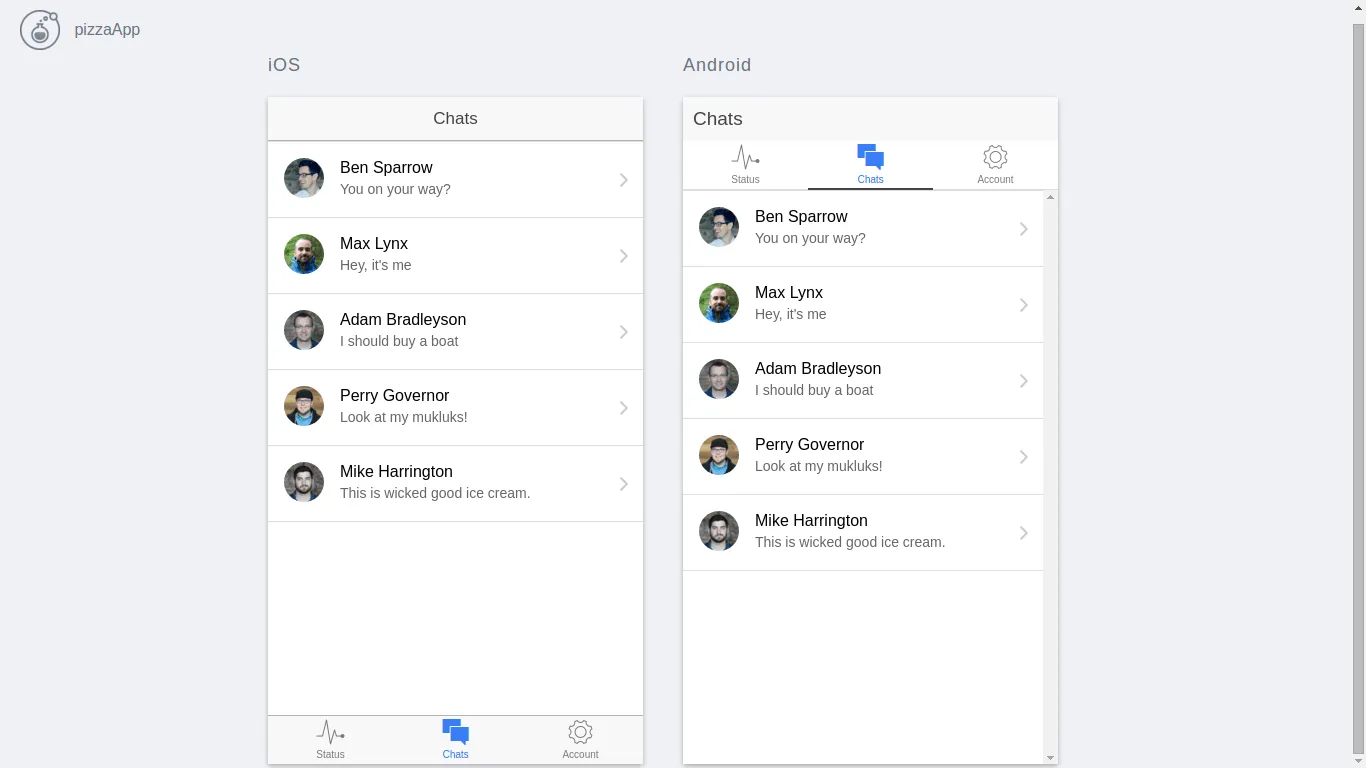Click Mike Harrington chevron in iOS list

(x=623, y=484)
